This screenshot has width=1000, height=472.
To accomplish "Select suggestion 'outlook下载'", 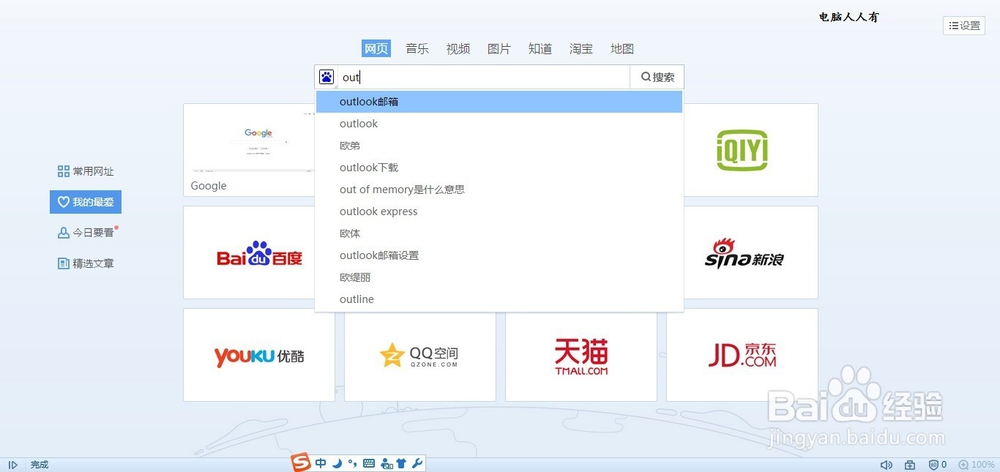I will pos(499,168).
